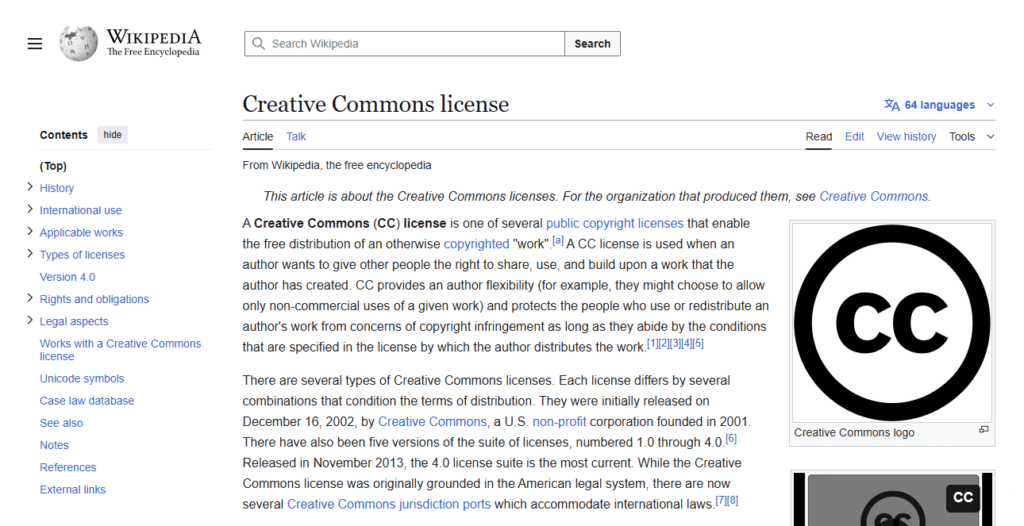This screenshot has width=1024, height=526.
Task: Go to History in contents
Action: click(x=57, y=188)
